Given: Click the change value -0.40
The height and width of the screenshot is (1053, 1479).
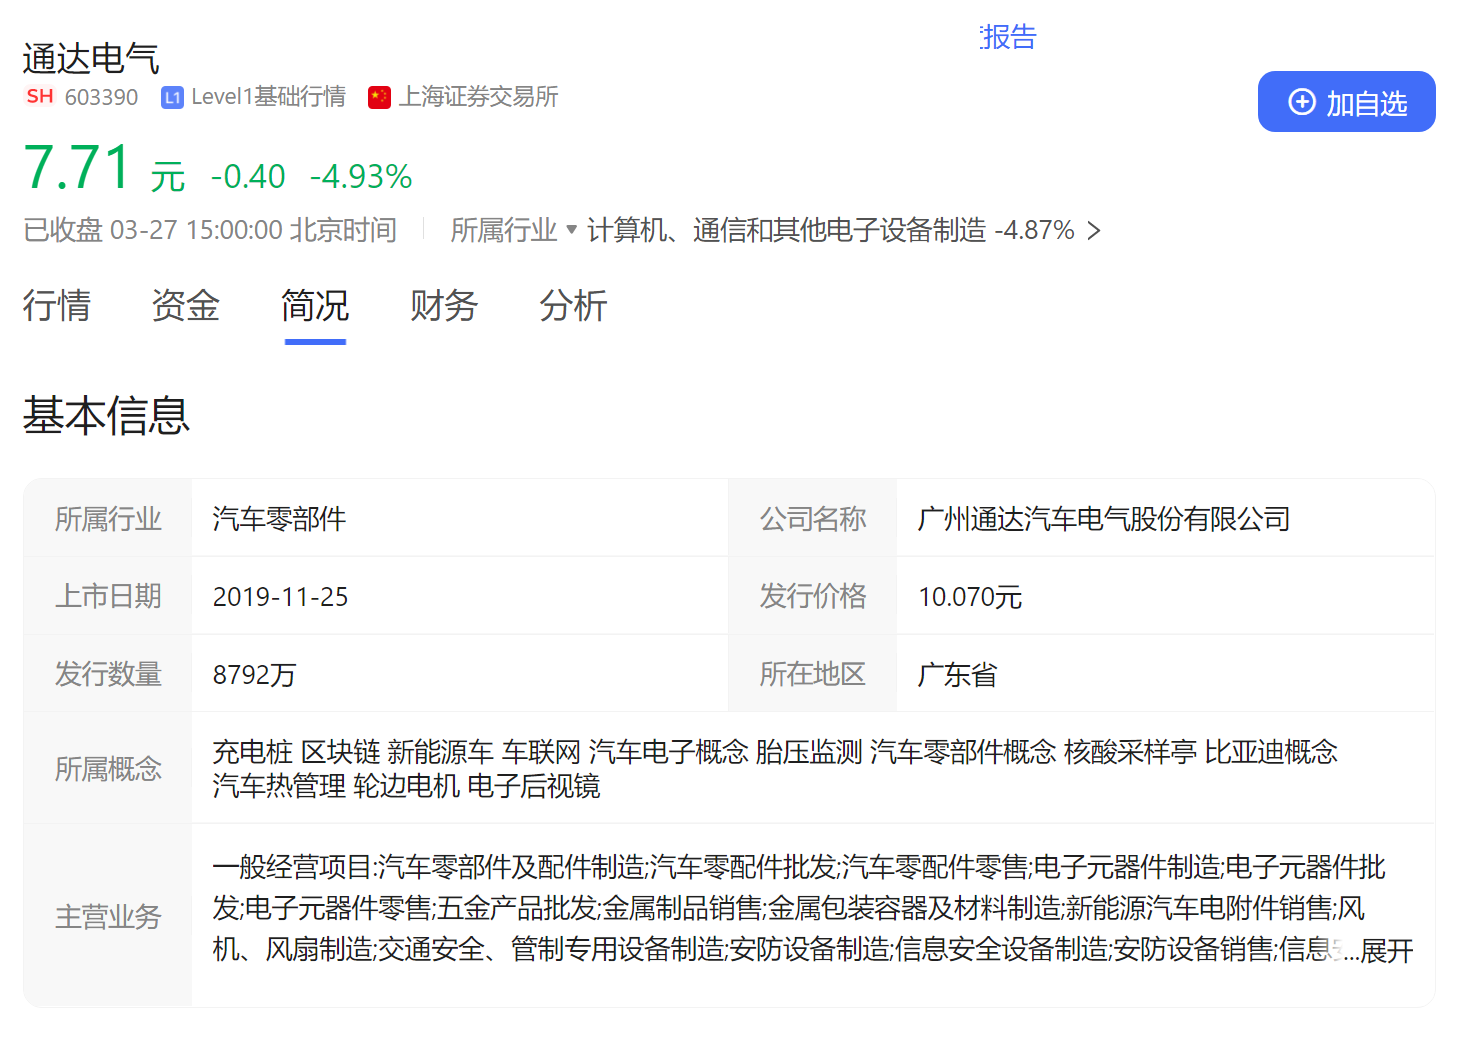Looking at the screenshot, I should click(248, 177).
